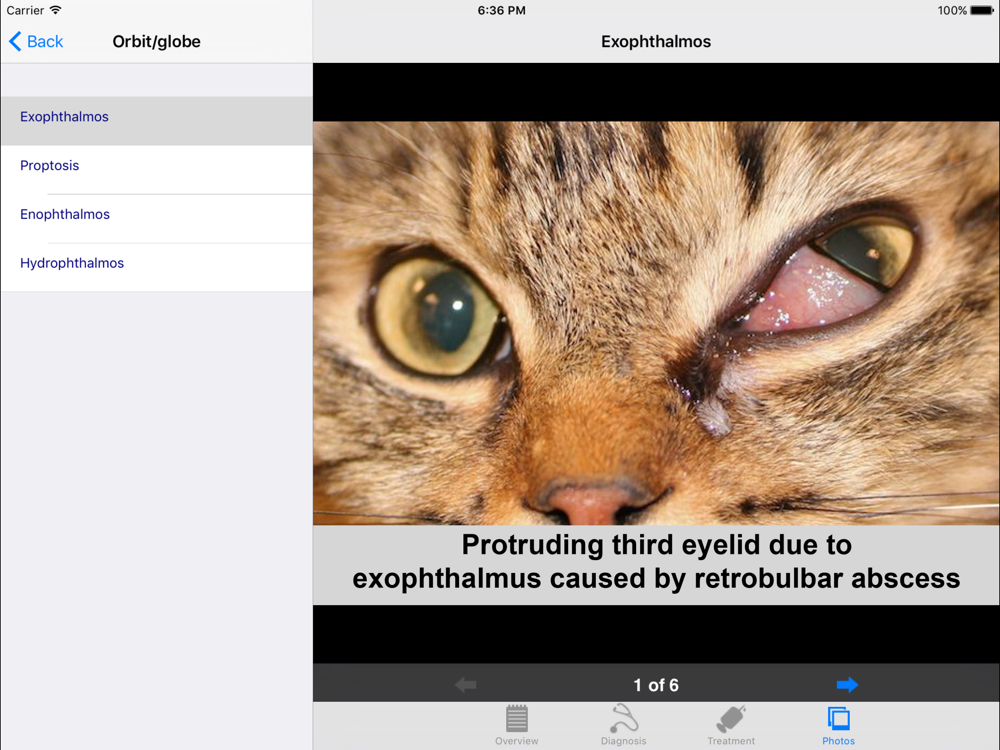This screenshot has width=1000, height=750.
Task: Tap the greyed previous photo arrow
Action: point(466,684)
